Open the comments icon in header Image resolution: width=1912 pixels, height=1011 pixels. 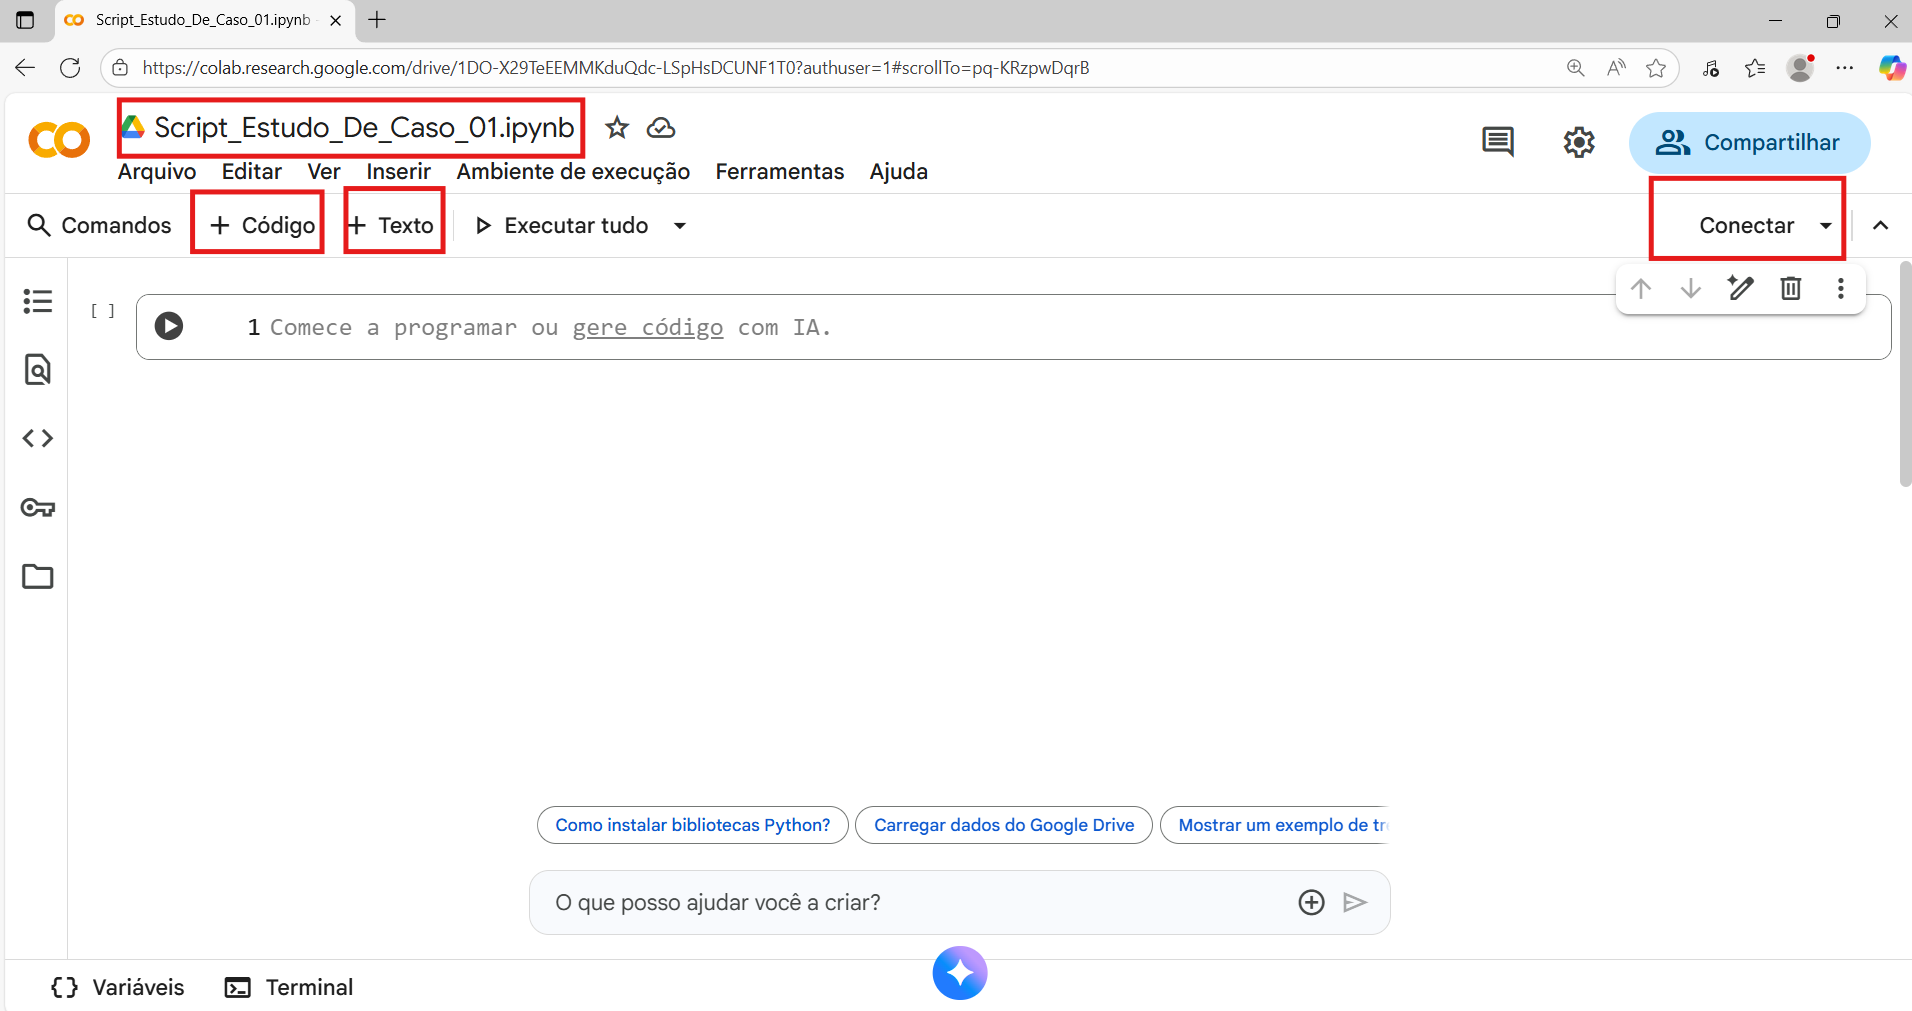[x=1497, y=142]
